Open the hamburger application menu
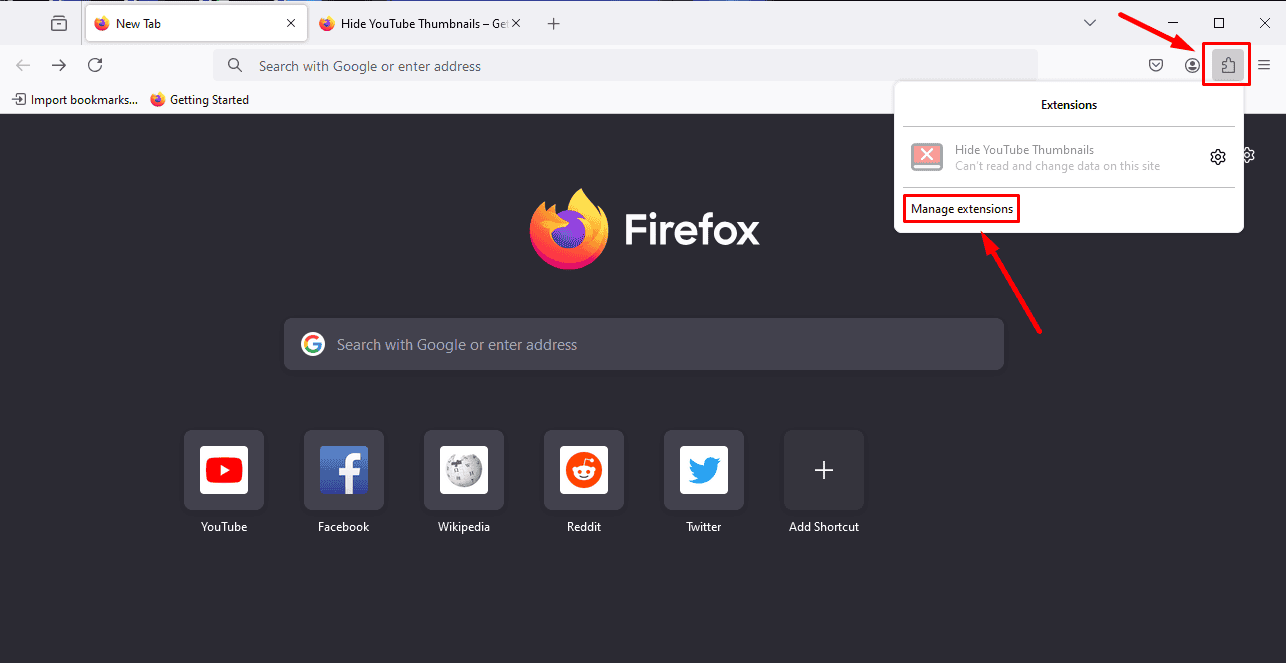 [1264, 66]
